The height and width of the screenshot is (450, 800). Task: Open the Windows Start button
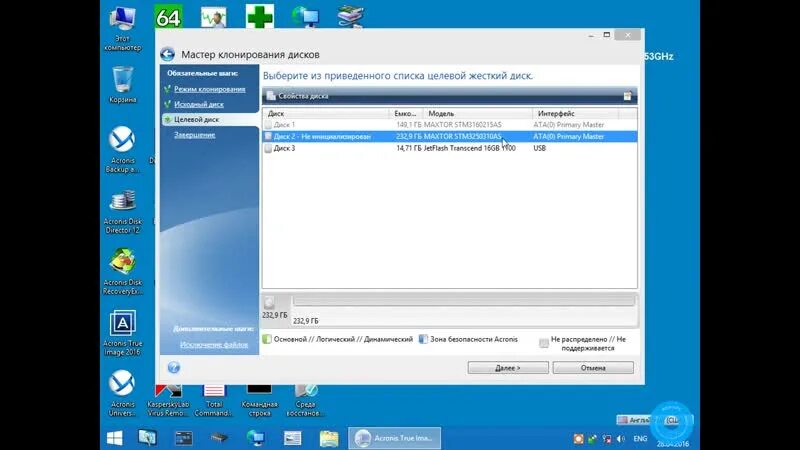pyautogui.click(x=115, y=438)
